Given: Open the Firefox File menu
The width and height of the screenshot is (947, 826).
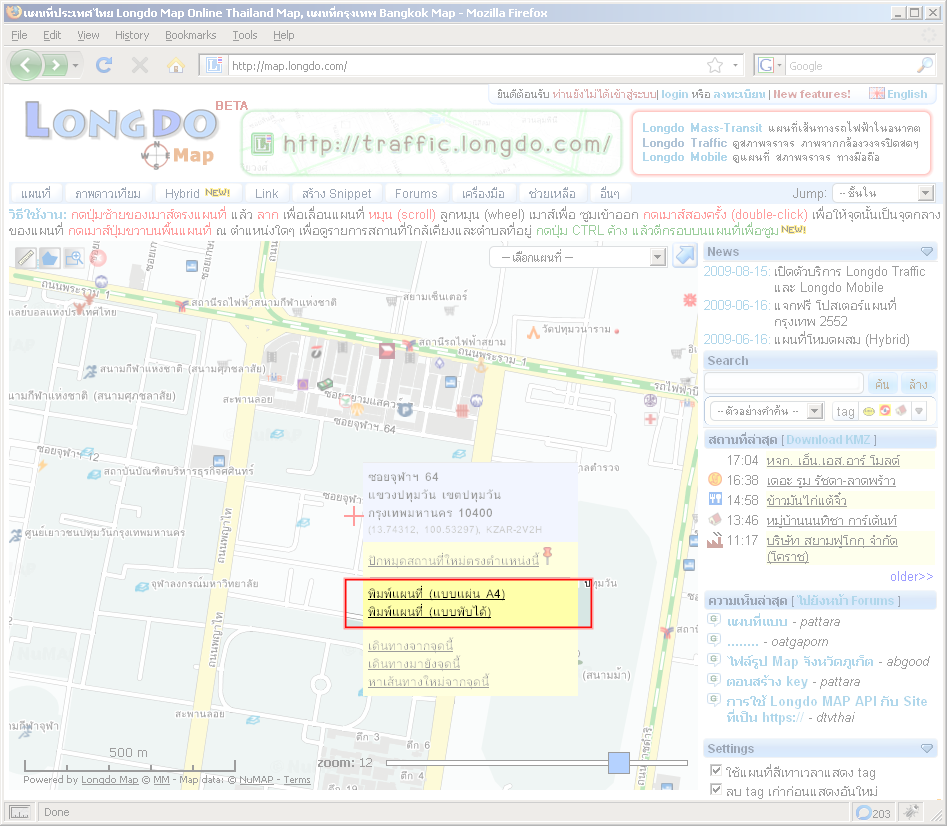Looking at the screenshot, I should tap(19, 35).
